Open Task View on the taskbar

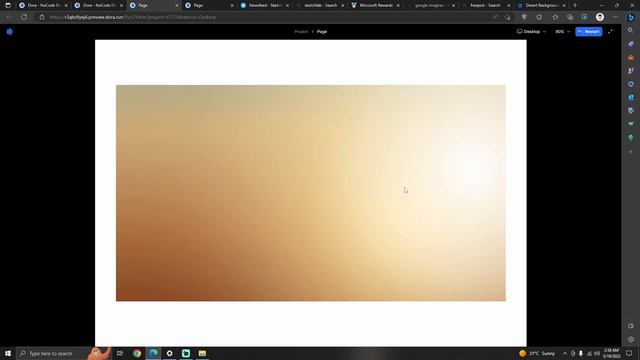120,353
